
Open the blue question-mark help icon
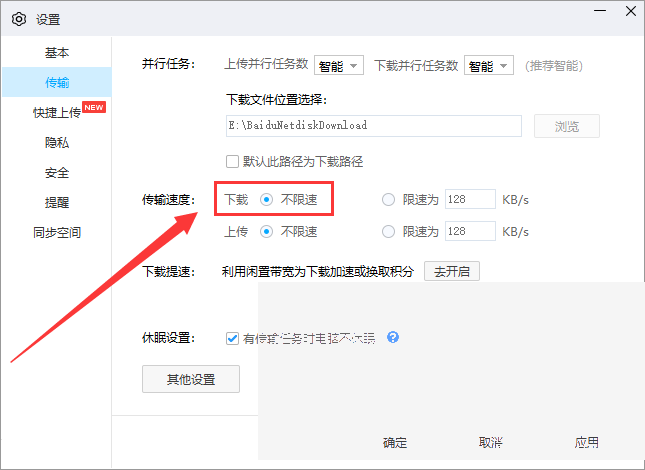coord(393,338)
